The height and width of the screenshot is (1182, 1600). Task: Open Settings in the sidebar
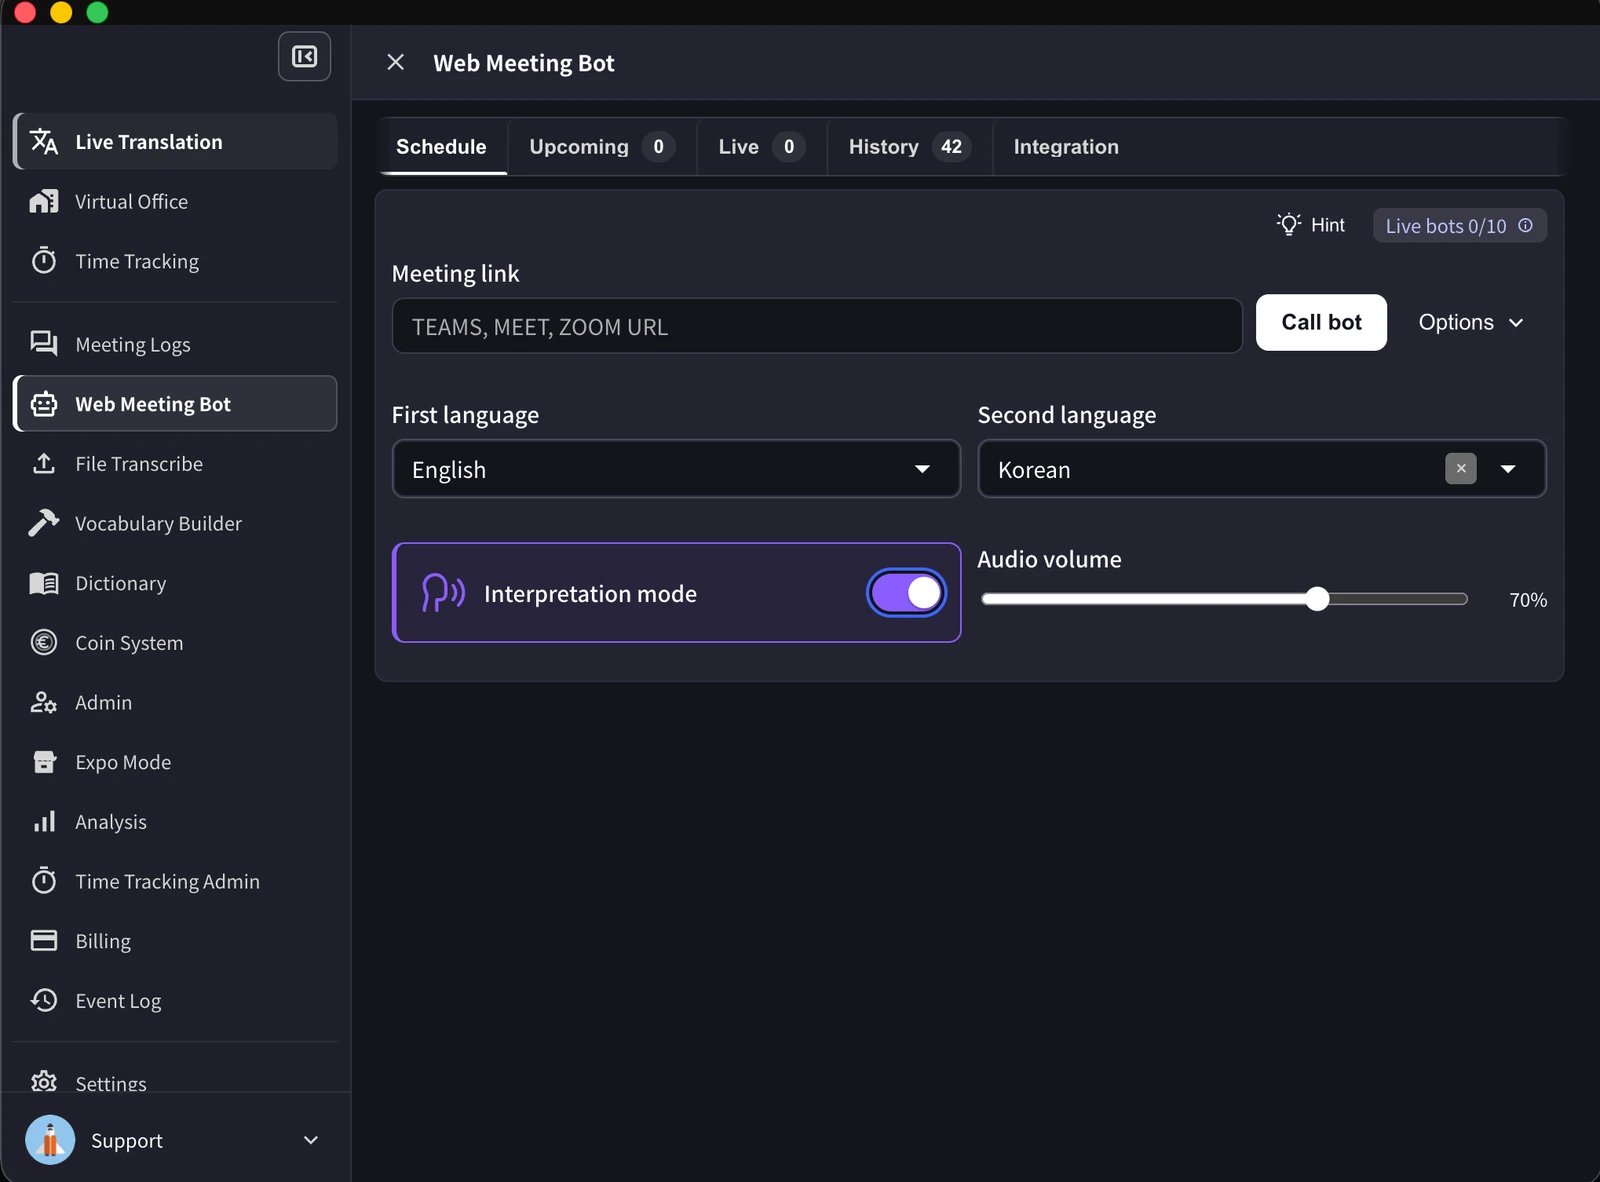[175, 1082]
